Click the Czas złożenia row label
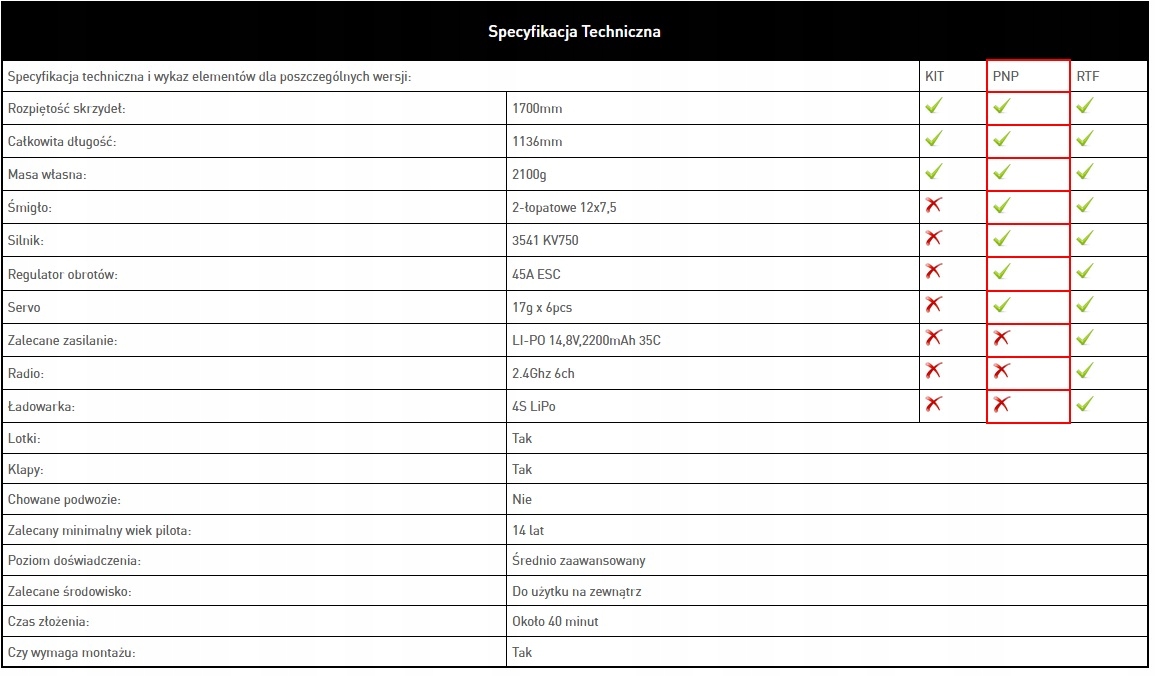 point(48,621)
